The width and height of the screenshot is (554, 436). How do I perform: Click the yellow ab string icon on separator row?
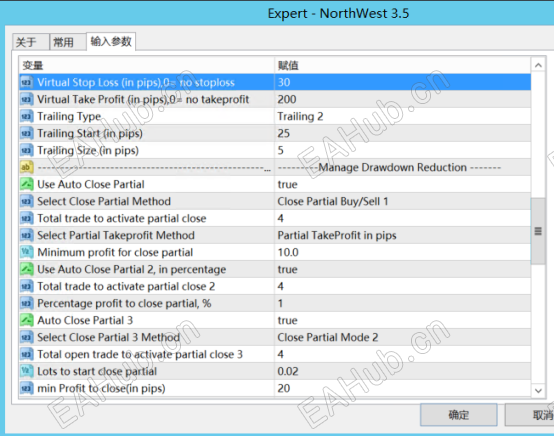click(x=26, y=167)
